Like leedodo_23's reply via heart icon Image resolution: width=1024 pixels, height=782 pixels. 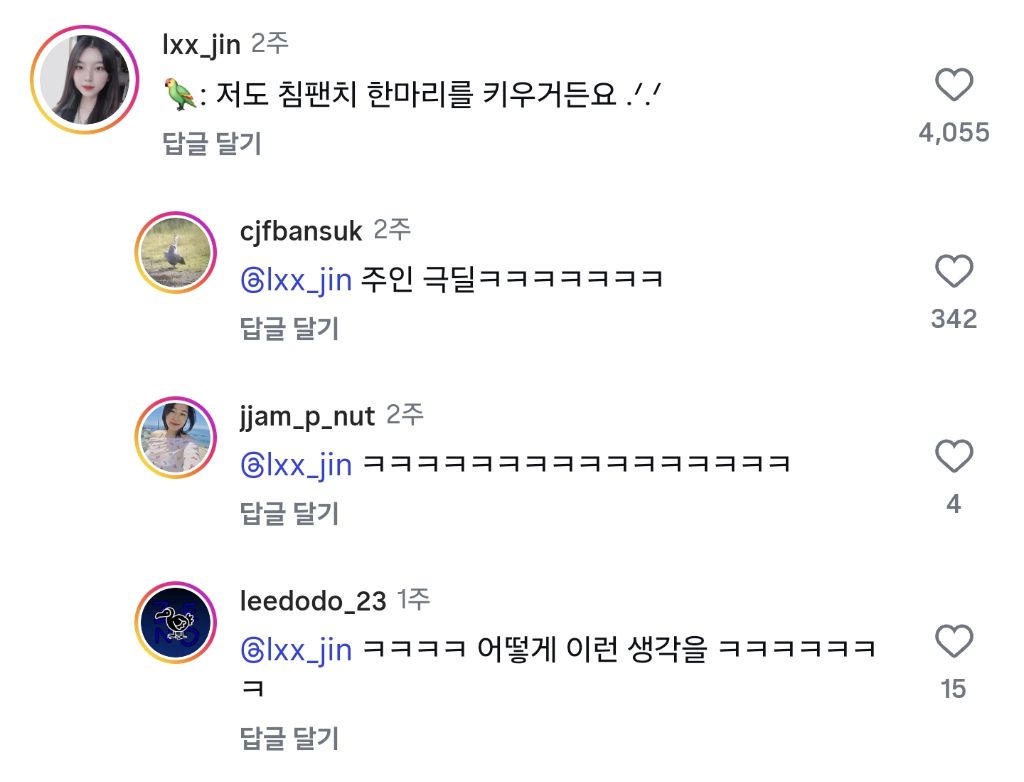(954, 641)
